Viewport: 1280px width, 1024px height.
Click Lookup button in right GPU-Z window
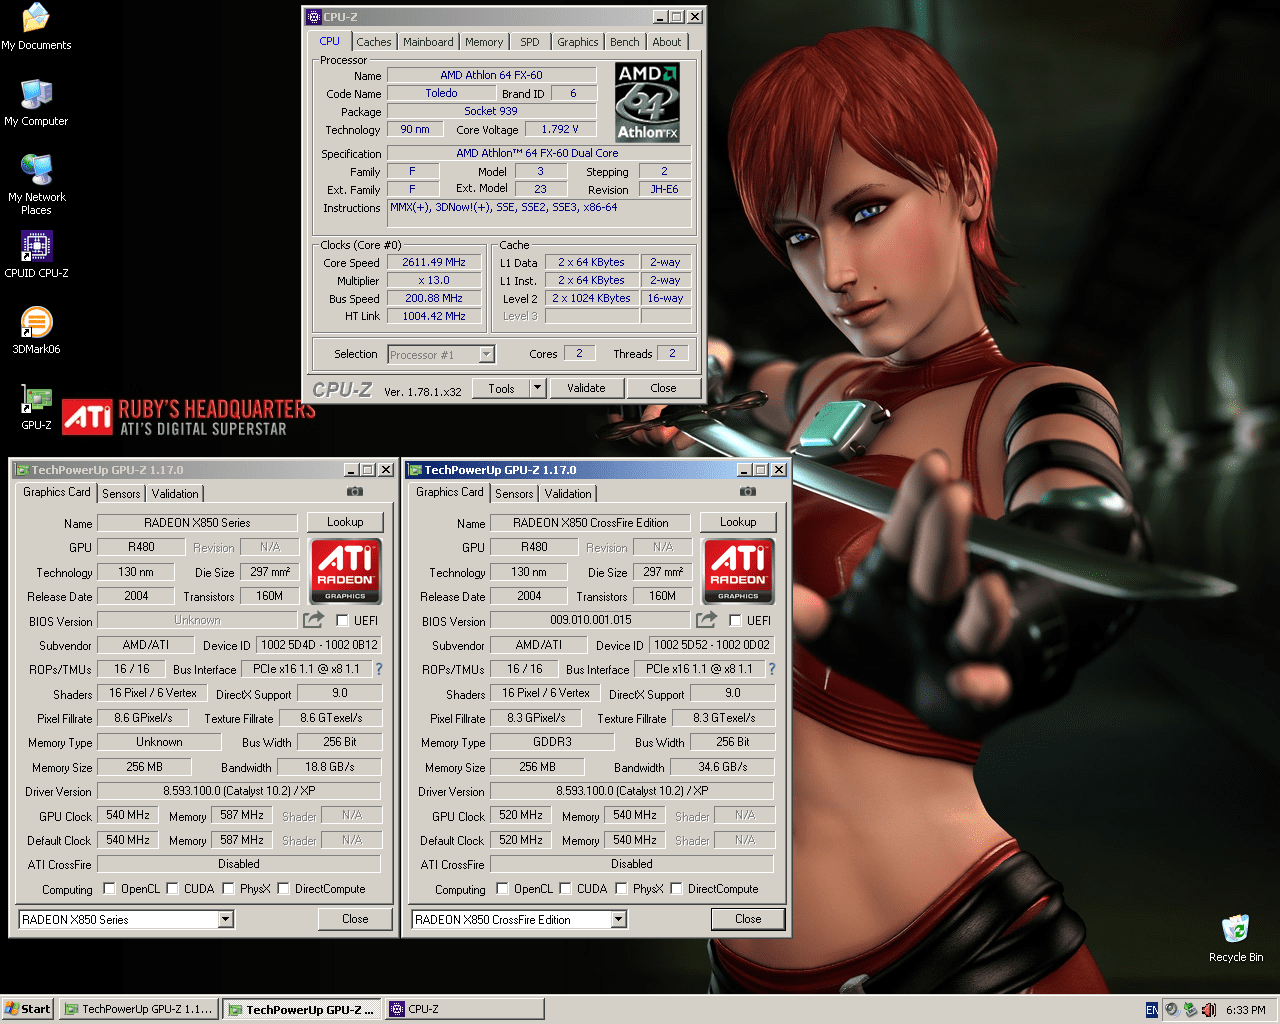tap(738, 522)
